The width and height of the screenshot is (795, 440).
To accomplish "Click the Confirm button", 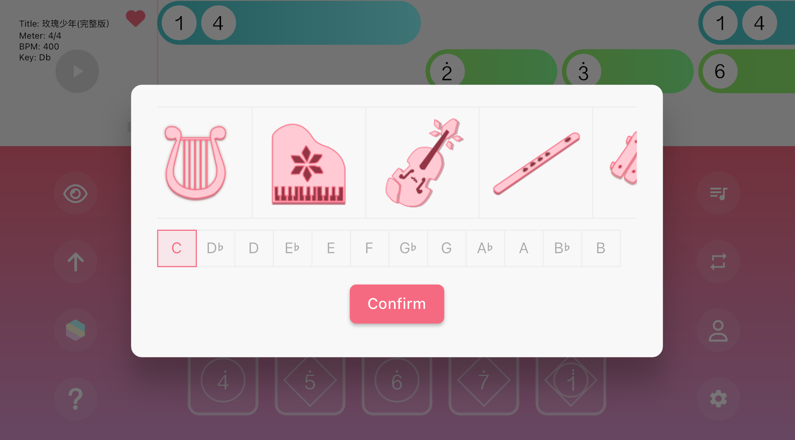I will tap(397, 304).
